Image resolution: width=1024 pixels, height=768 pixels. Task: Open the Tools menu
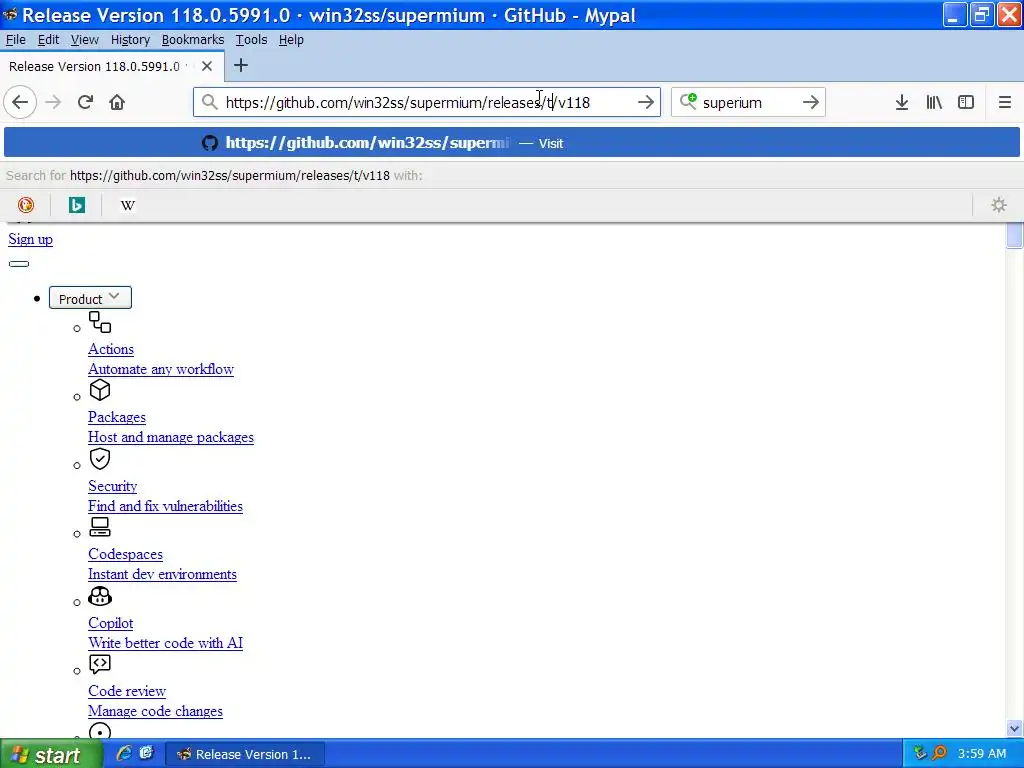251,40
